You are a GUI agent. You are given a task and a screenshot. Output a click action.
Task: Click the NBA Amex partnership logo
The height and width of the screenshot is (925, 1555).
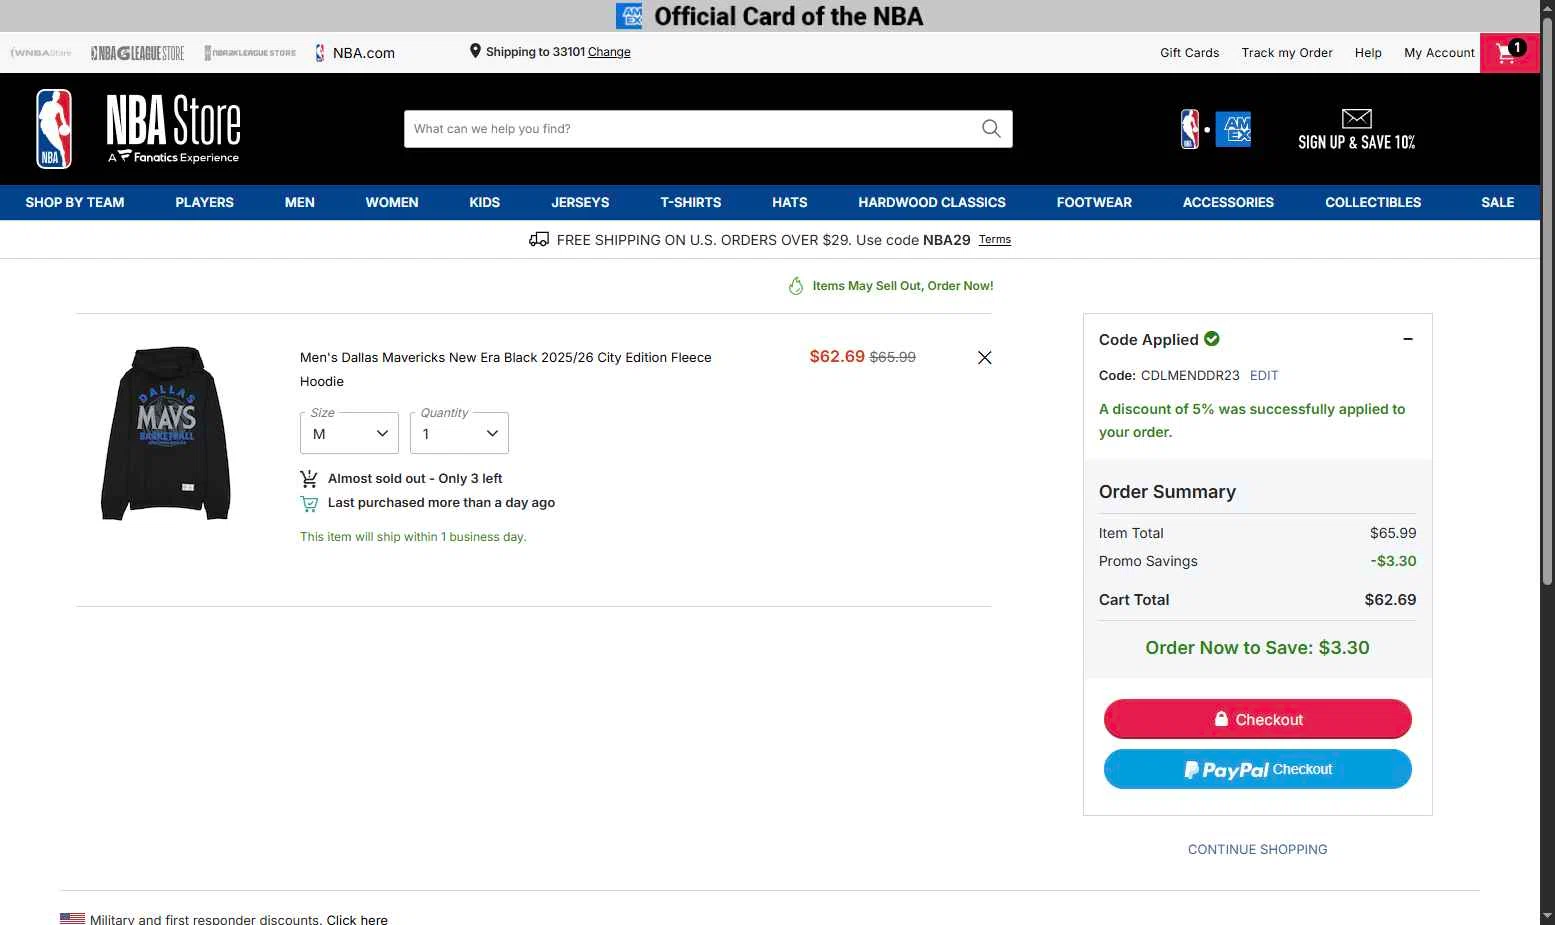1216,129
